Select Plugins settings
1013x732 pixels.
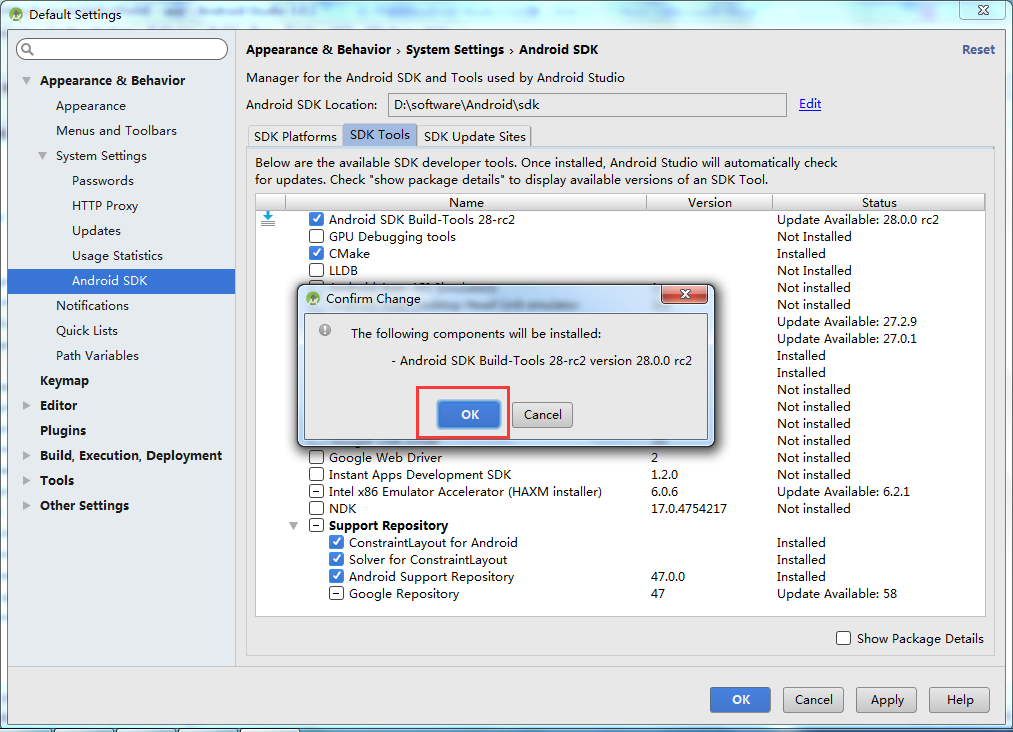coord(63,430)
